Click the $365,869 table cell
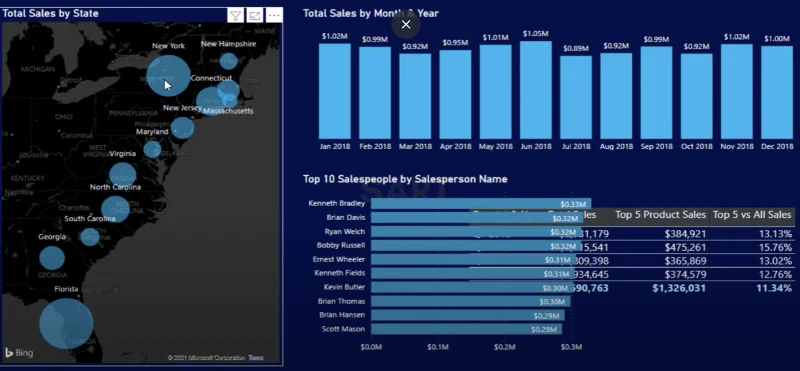This screenshot has height=371, width=800. [686, 261]
